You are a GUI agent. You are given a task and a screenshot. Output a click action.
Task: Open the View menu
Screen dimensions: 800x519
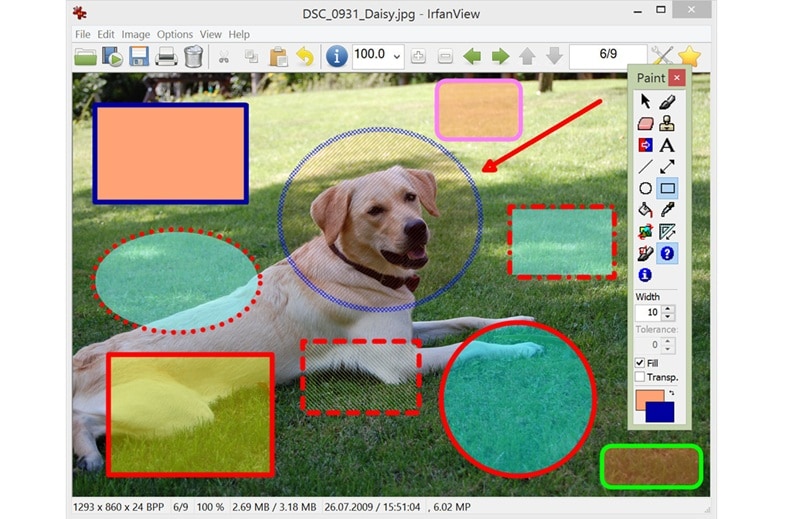(x=210, y=34)
